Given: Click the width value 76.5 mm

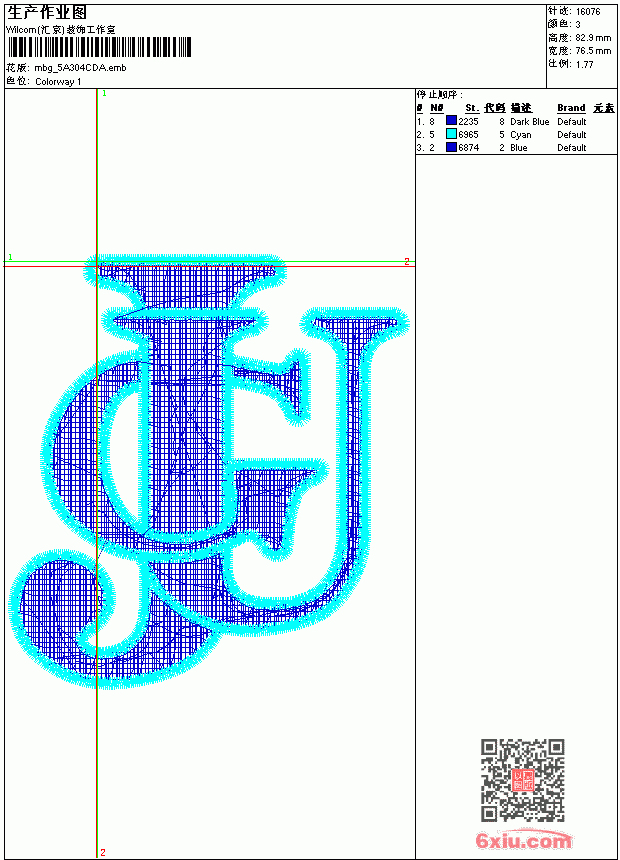Looking at the screenshot, I should tap(593, 51).
